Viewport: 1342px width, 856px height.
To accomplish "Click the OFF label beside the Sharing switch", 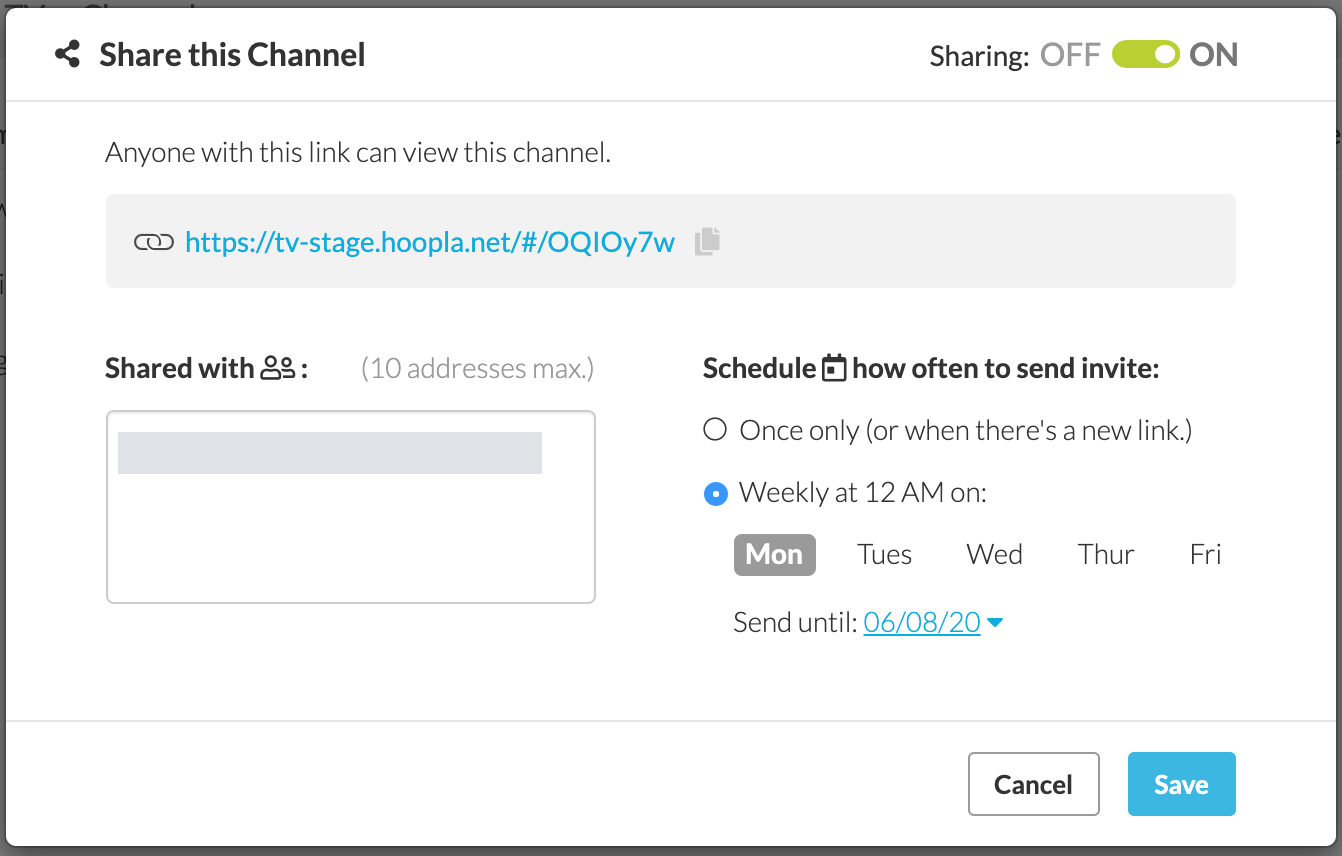I will pos(1070,54).
